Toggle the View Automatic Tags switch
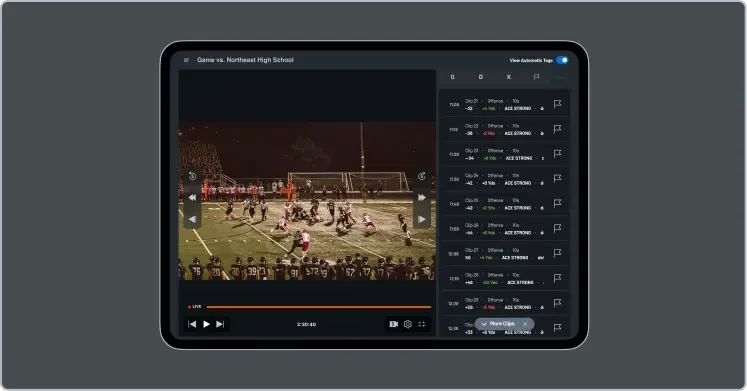The image size is (747, 391). pyautogui.click(x=562, y=60)
